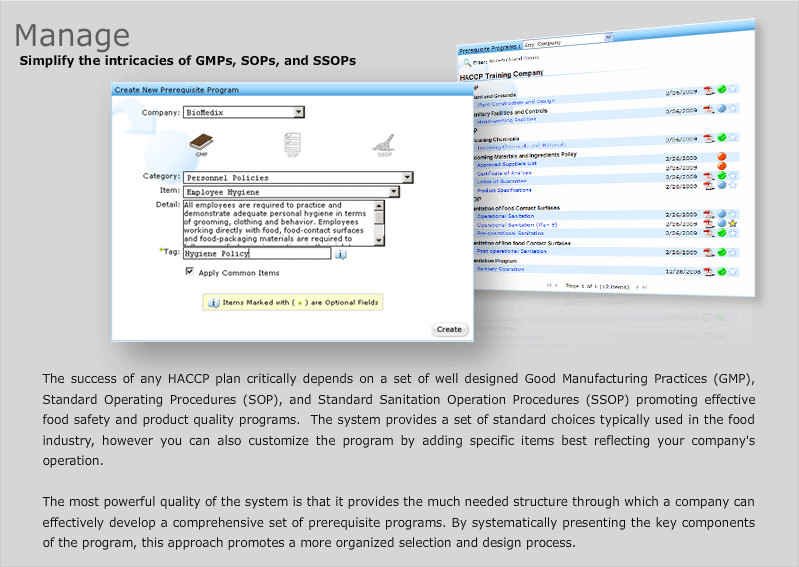Open the Post operational Sanitation link
The height and width of the screenshot is (567, 799).
point(511,251)
